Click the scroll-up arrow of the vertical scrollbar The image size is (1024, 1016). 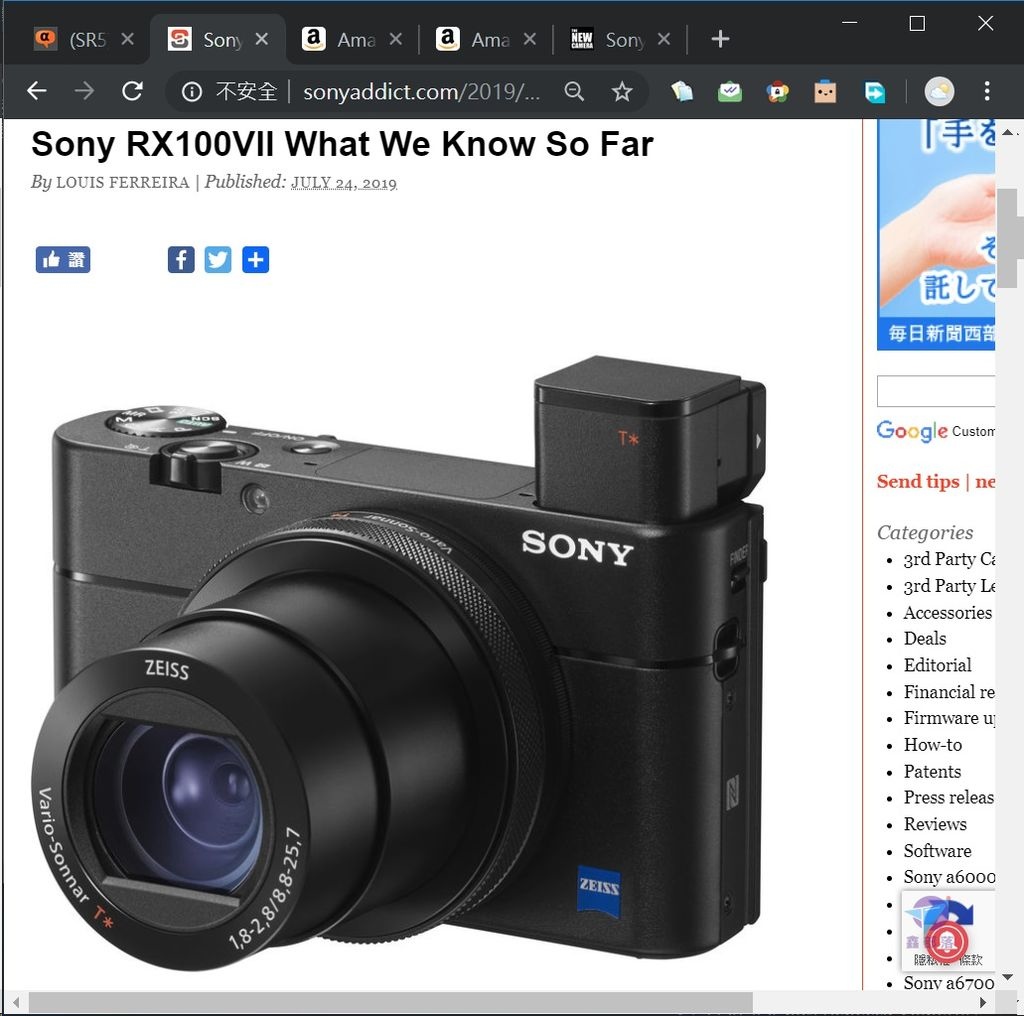coord(1007,132)
